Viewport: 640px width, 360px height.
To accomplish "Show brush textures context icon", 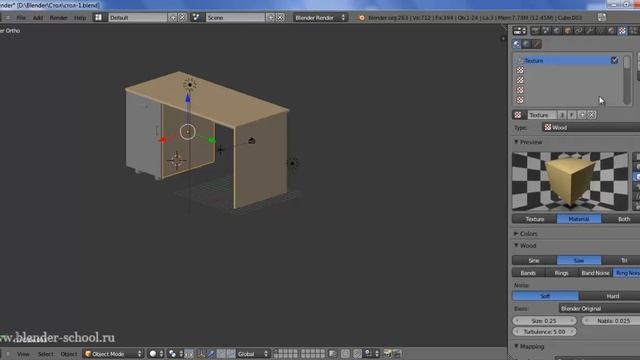I will [x=537, y=44].
